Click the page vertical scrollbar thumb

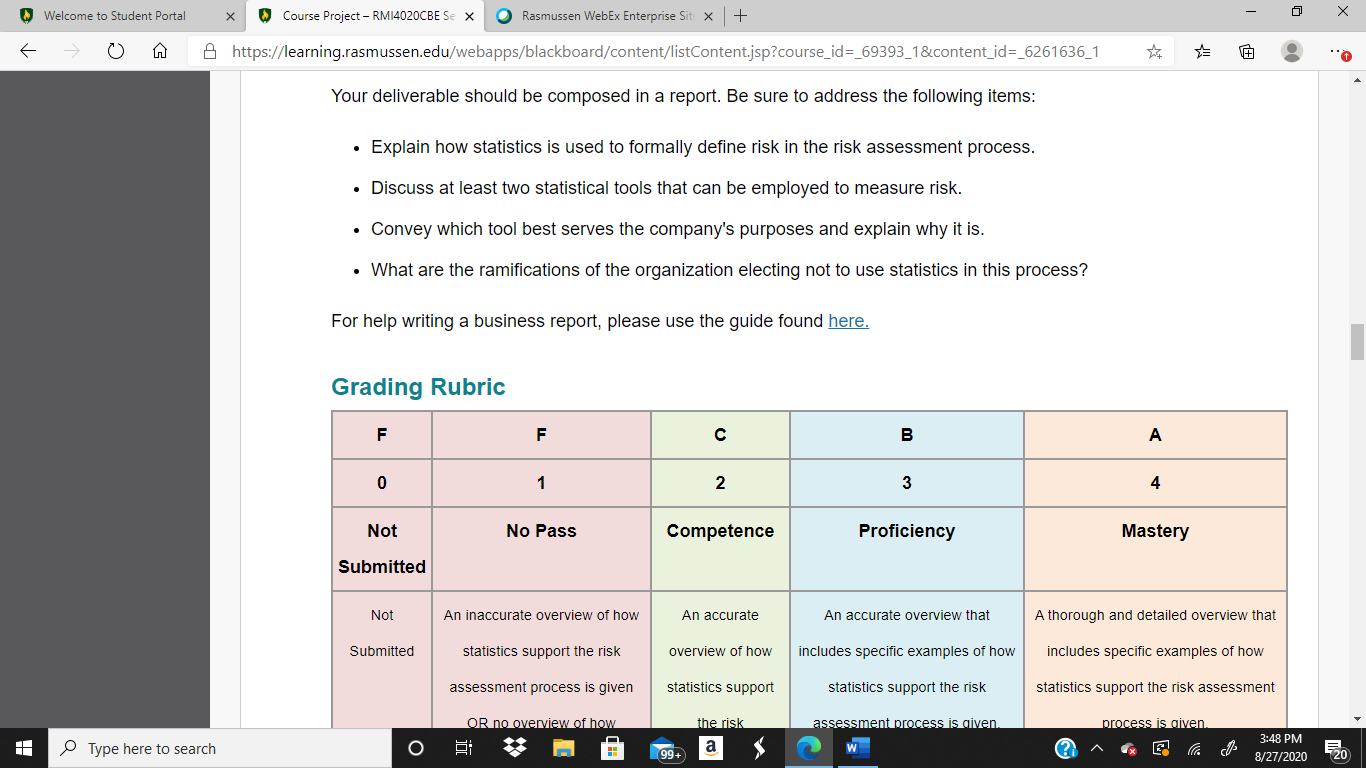point(1357,342)
